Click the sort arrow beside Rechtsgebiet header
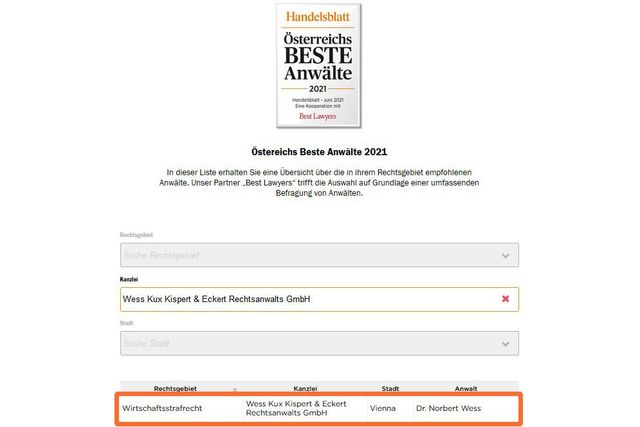 click(235, 390)
